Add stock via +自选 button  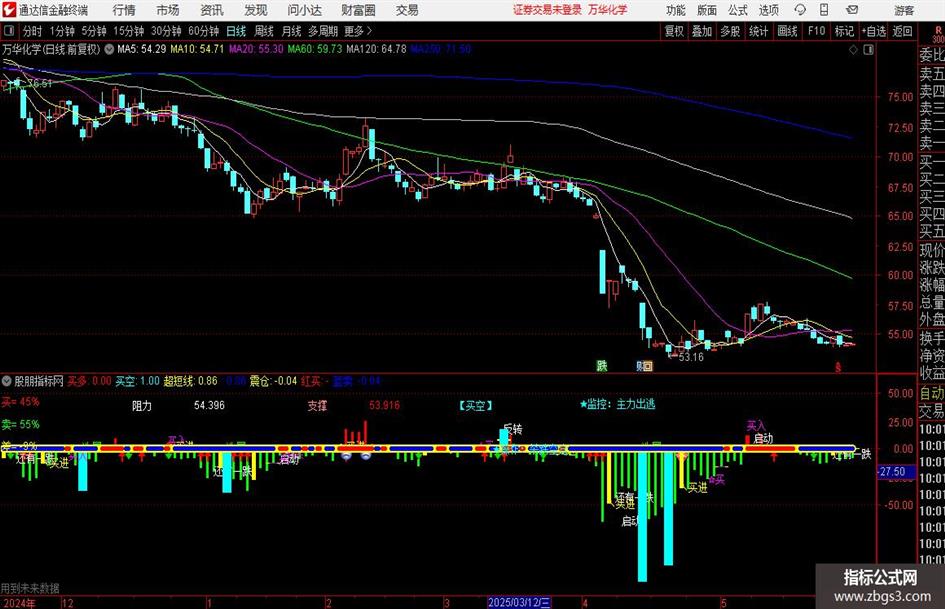[x=874, y=31]
